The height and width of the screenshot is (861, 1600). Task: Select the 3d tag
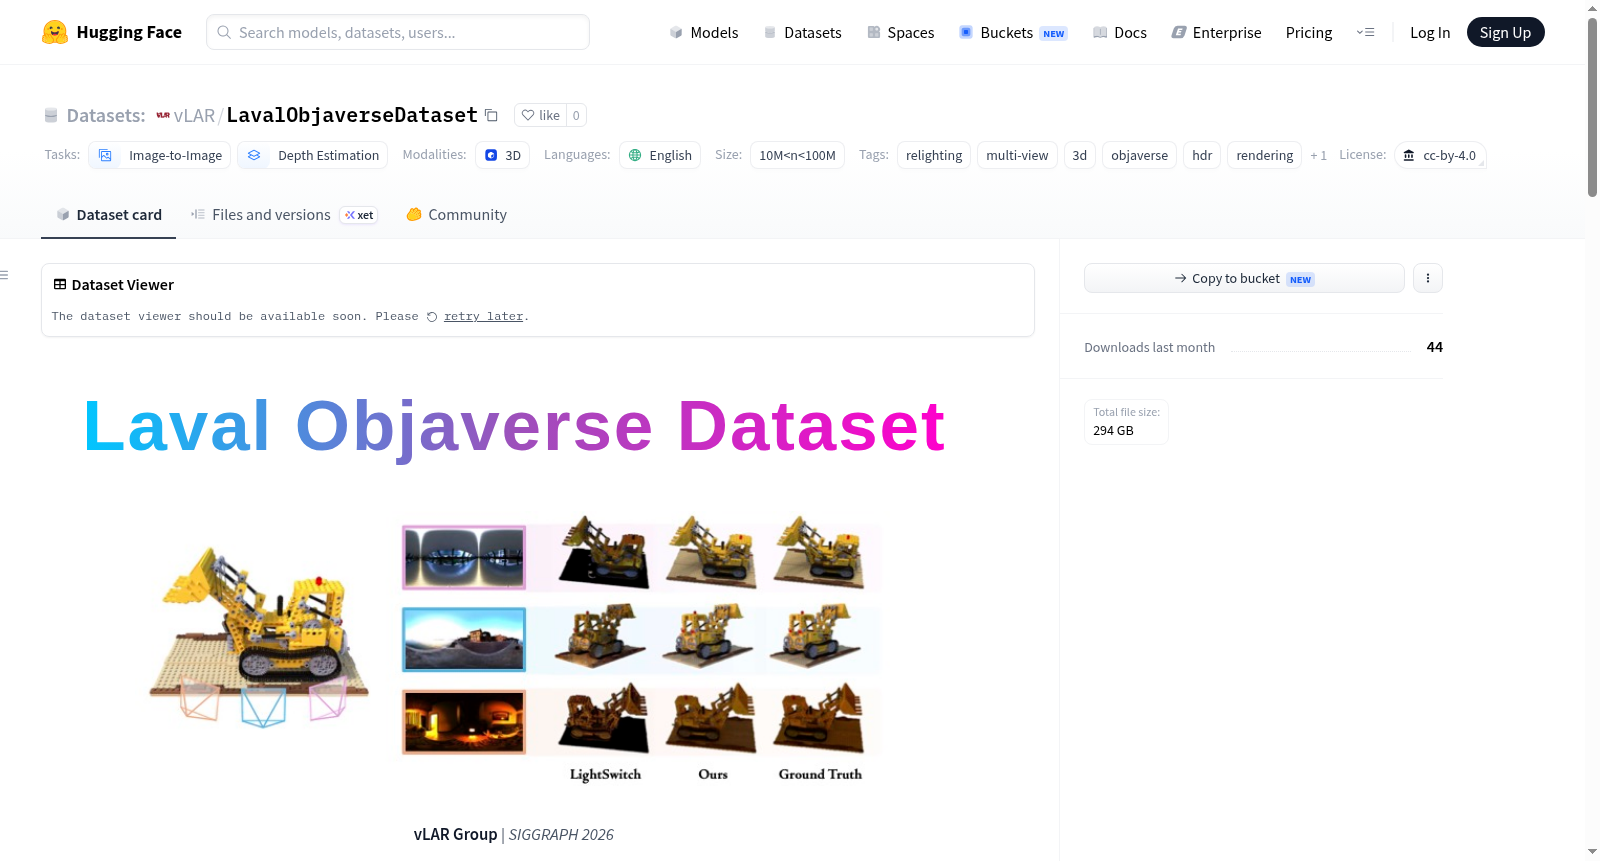1079,155
